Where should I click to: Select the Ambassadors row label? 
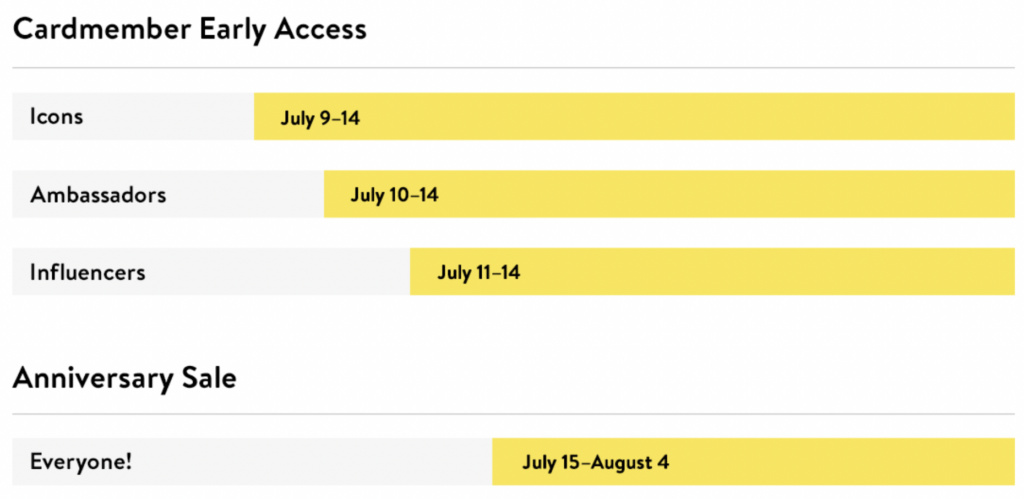tap(98, 194)
